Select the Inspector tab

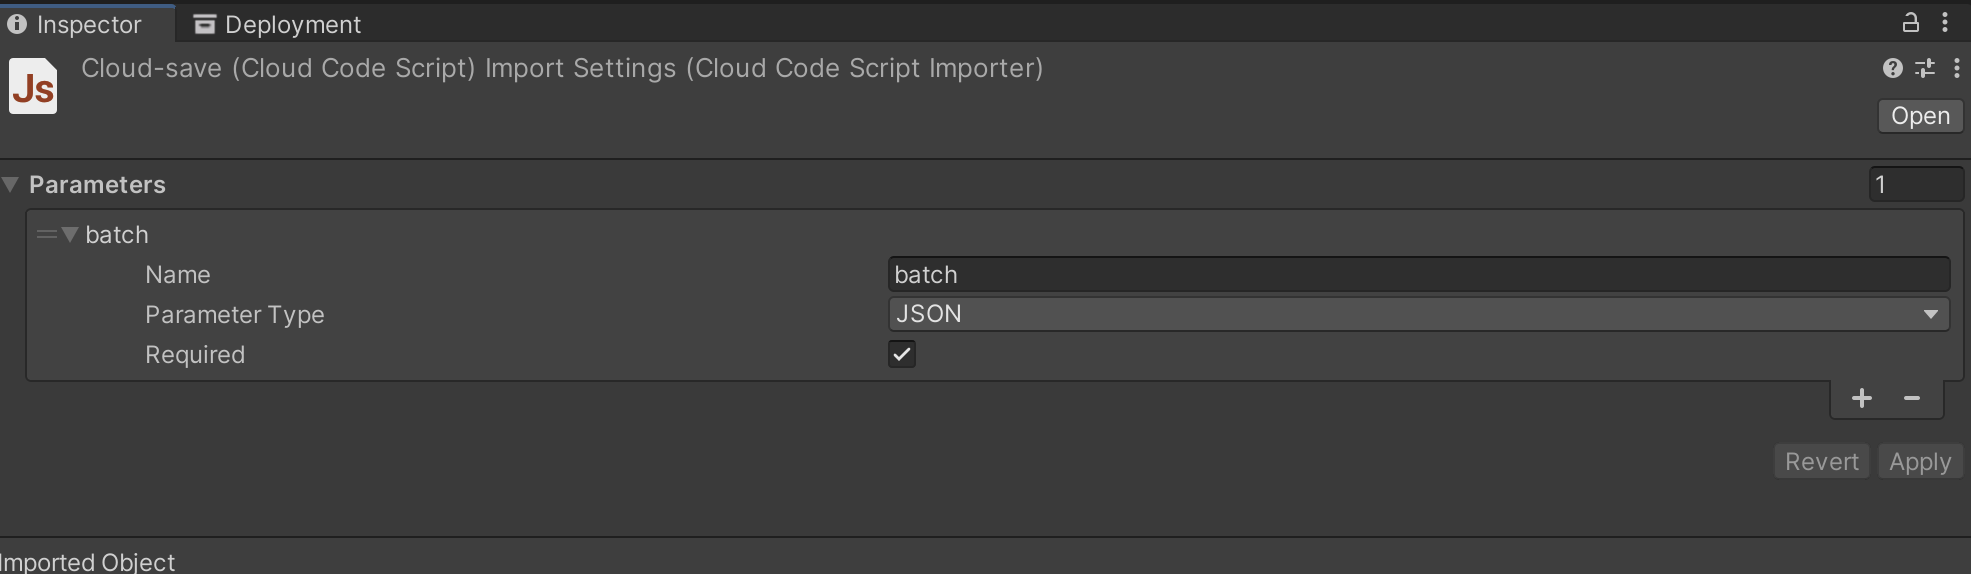[x=76, y=24]
